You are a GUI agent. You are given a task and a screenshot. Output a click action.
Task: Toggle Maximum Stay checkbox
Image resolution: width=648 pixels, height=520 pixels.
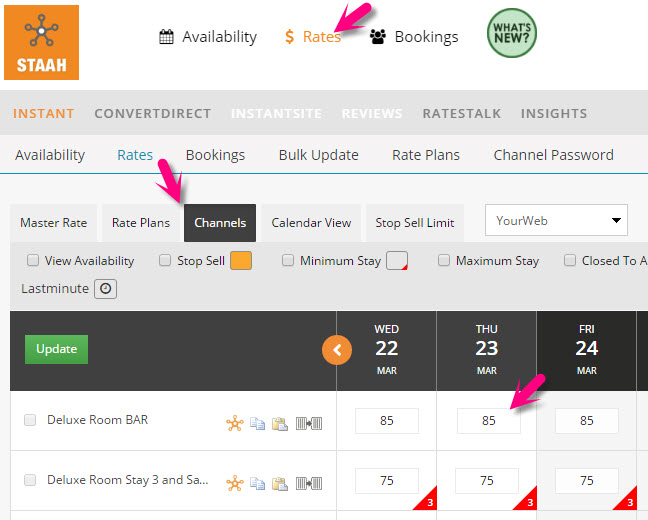point(444,260)
